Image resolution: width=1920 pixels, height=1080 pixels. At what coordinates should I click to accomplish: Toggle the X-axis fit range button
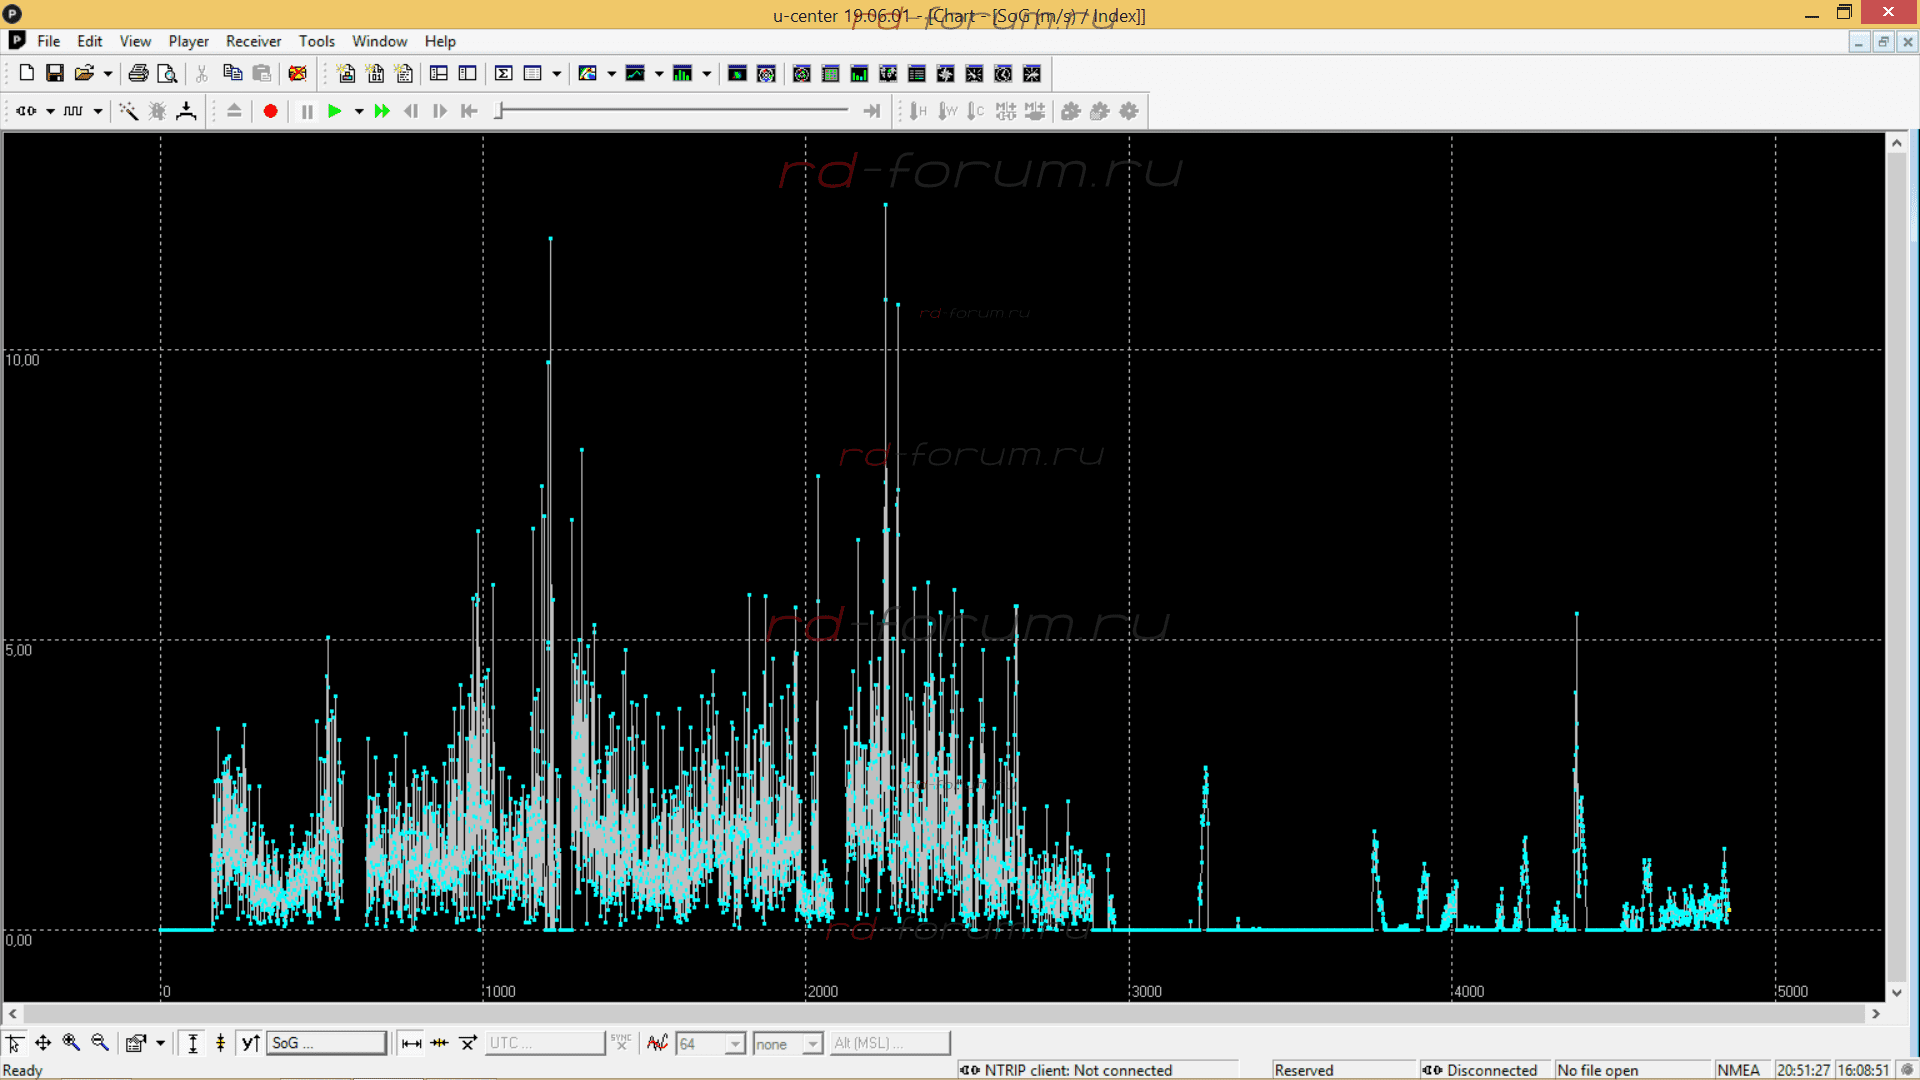tap(411, 1043)
